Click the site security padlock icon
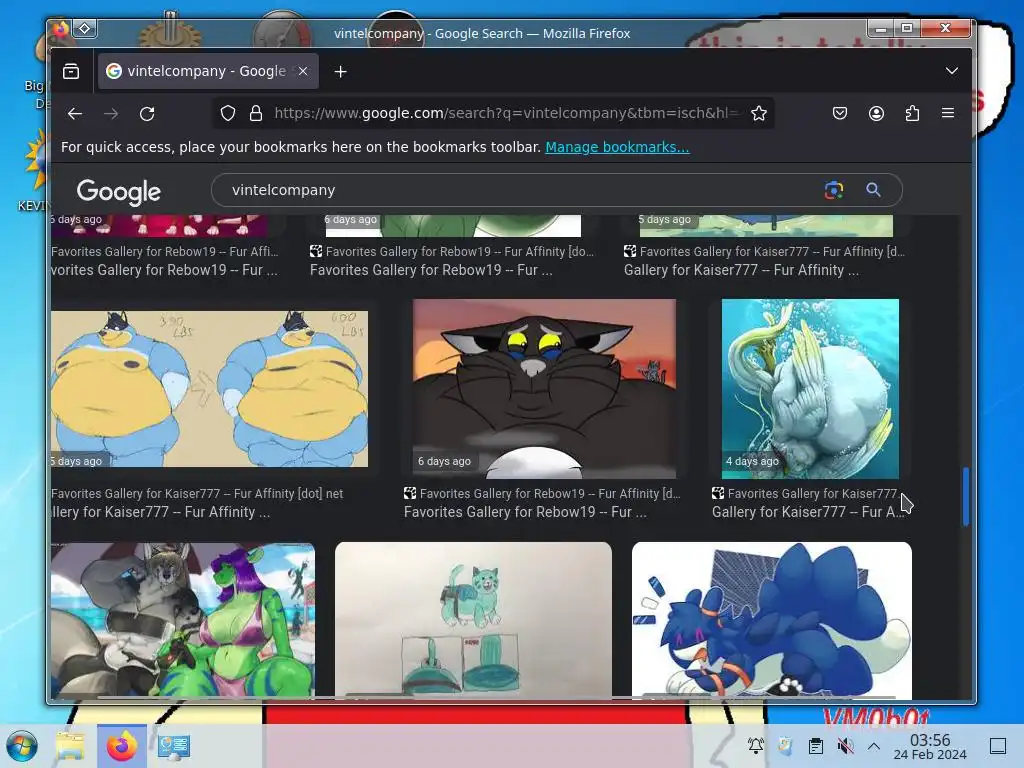This screenshot has height=768, width=1024. coord(256,114)
